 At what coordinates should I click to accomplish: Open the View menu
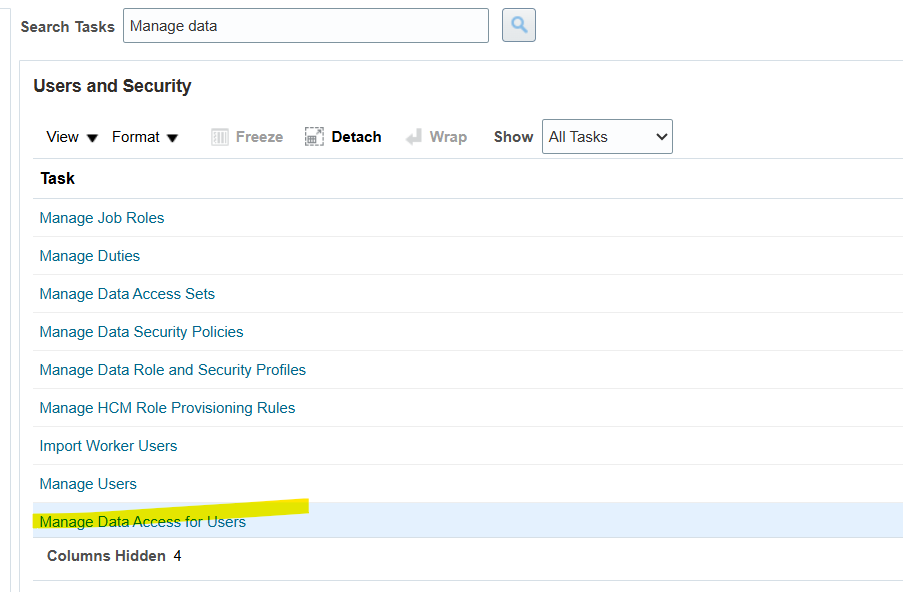(72, 137)
